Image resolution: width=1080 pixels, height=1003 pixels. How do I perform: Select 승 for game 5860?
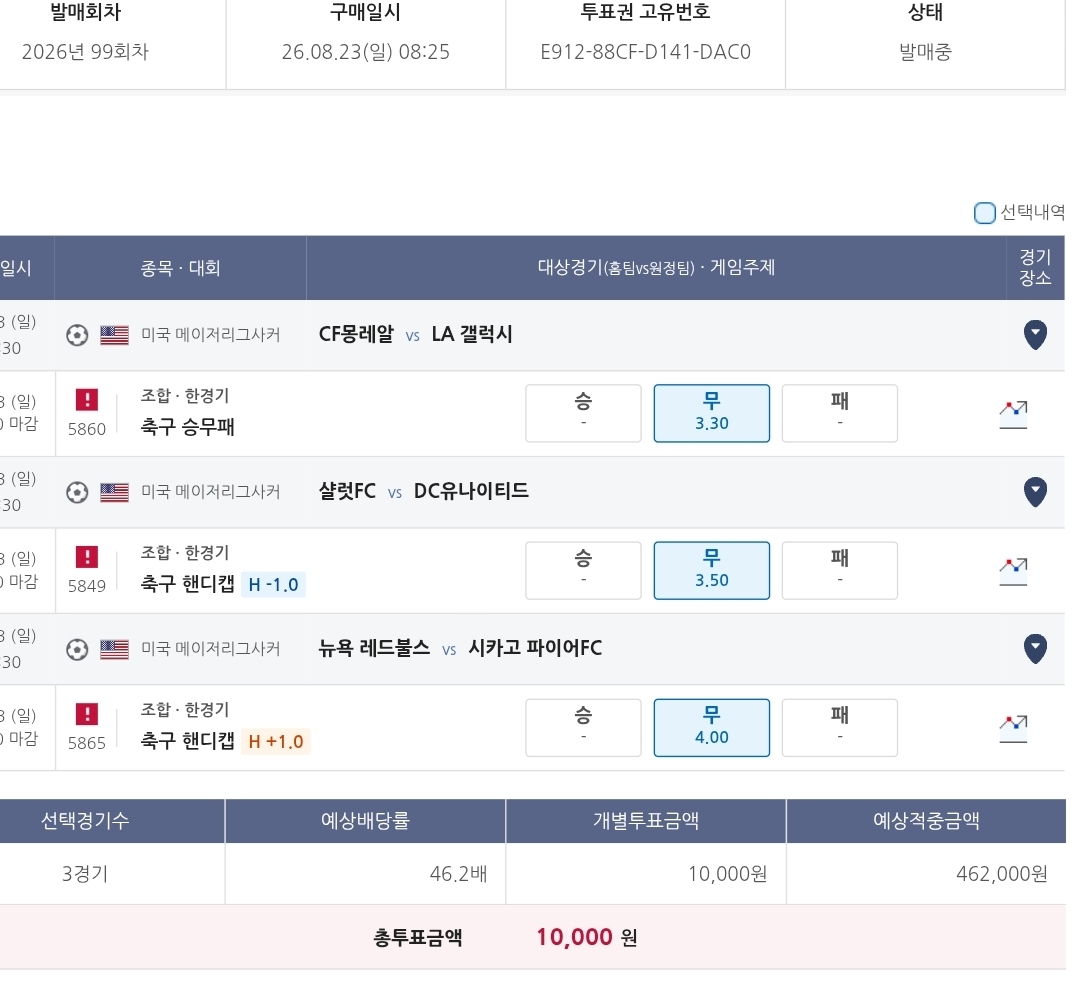[583, 413]
